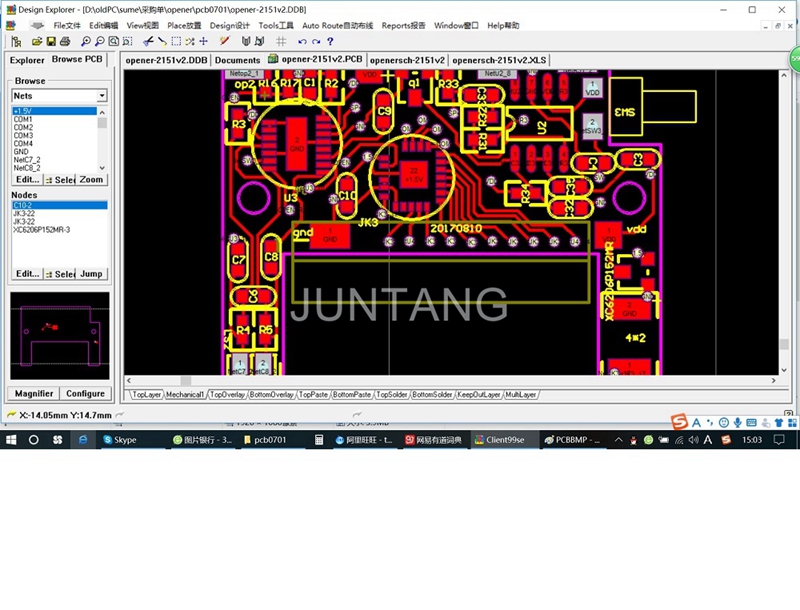Select the Mechanical1 layer tab

pos(185,395)
